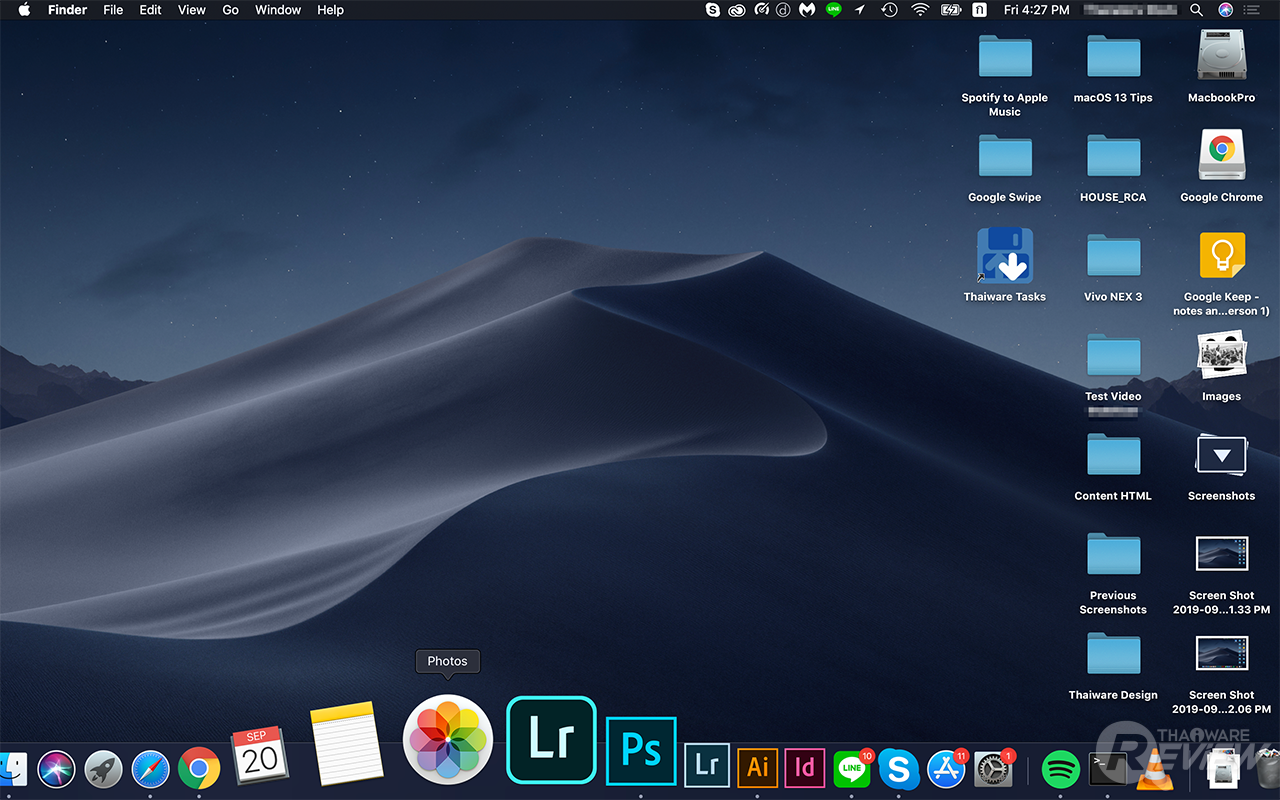Image resolution: width=1280 pixels, height=800 pixels.
Task: Open Calendar showing Sep 20
Action: (259, 756)
